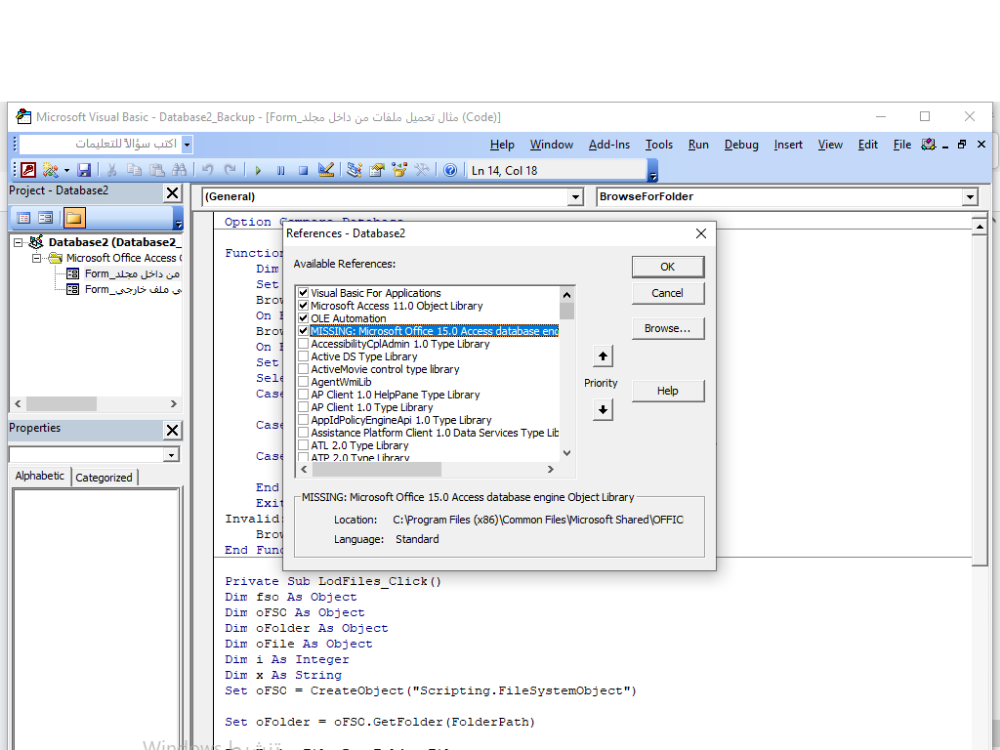Click the Break pause icon
This screenshot has width=1000, height=750.
281,170
